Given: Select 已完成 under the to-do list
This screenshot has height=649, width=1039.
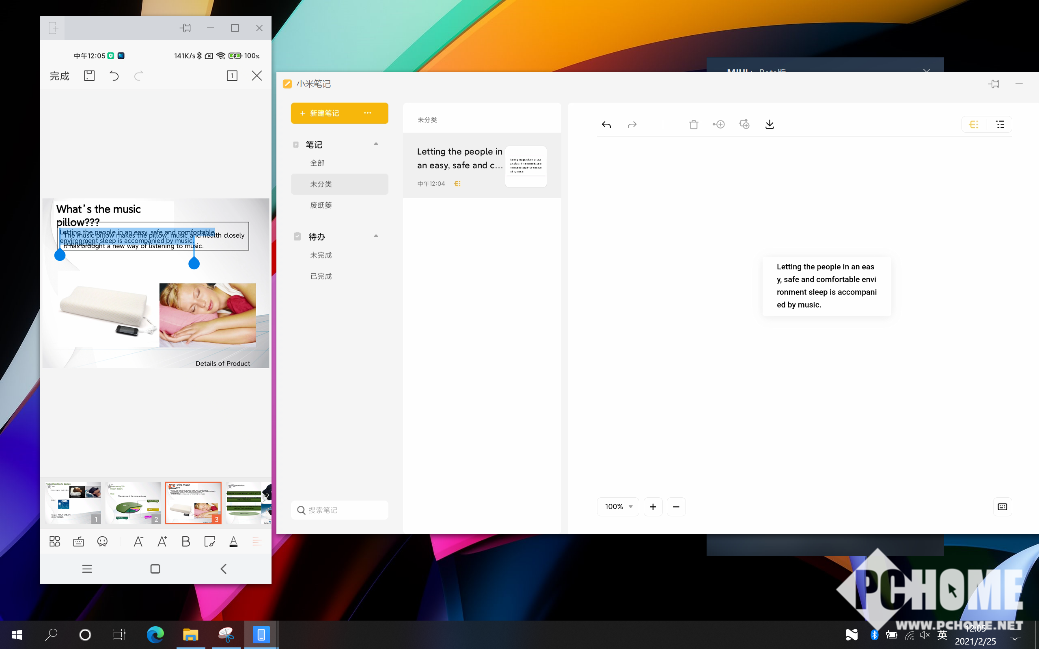Looking at the screenshot, I should [x=321, y=276].
